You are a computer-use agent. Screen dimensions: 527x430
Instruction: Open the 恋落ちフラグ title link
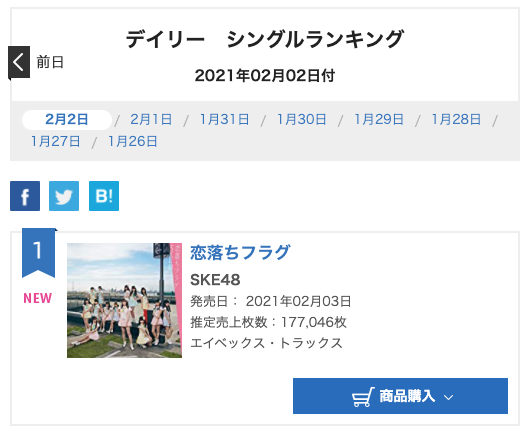(240, 252)
